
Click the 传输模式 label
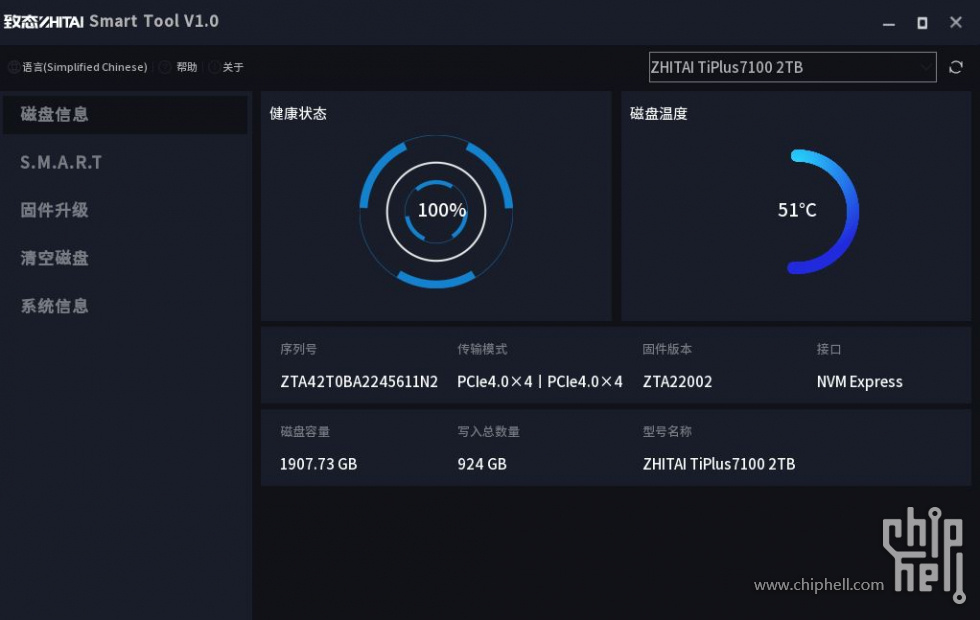click(482, 349)
